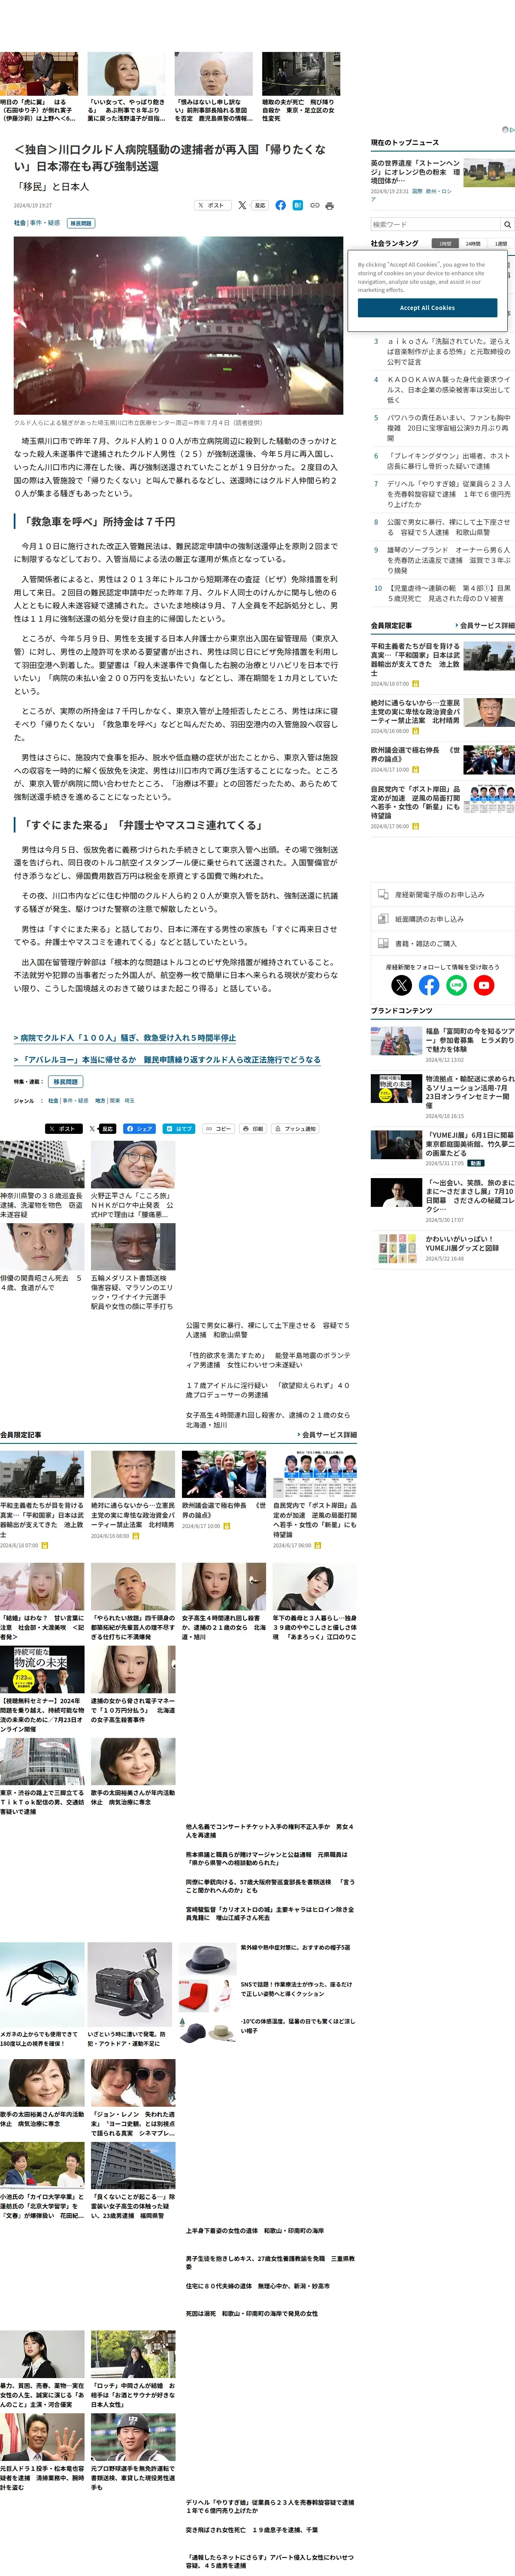Image resolution: width=515 pixels, height=2576 pixels.
Task: Open ranking item 6 「ブレイキングダウン」出場者
Action: tap(449, 461)
